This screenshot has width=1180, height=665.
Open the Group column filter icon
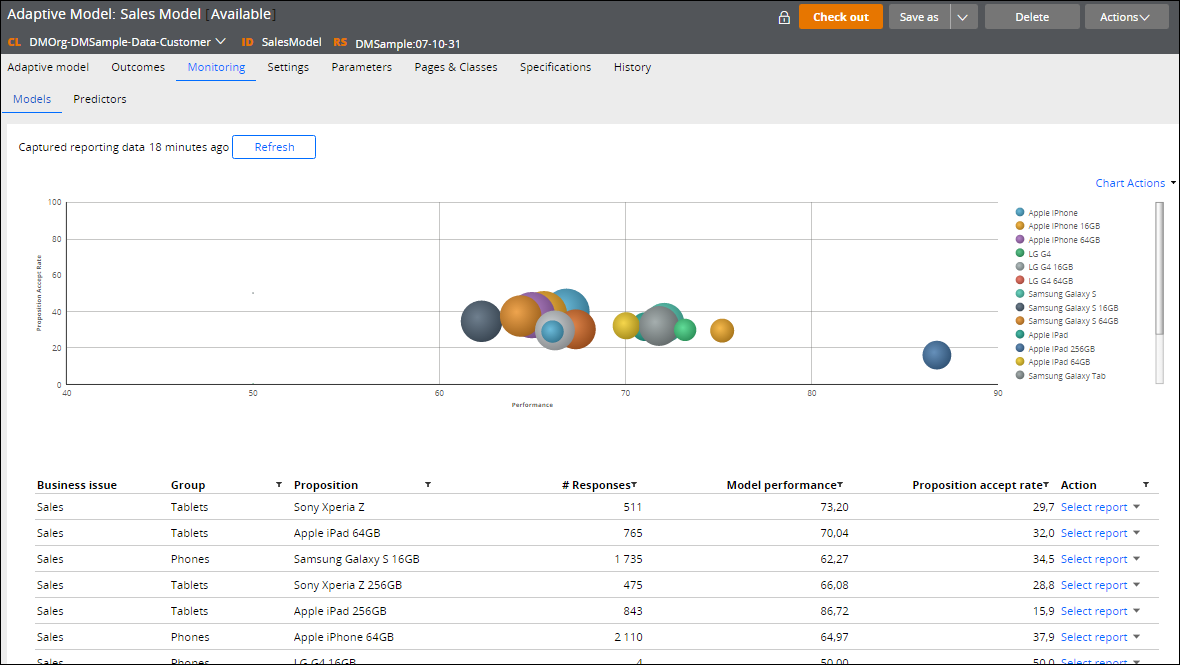click(x=278, y=485)
